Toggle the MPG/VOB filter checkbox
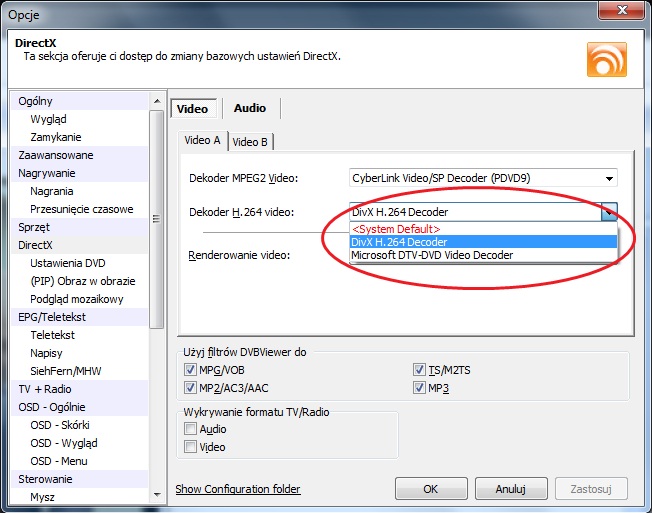This screenshot has height=513, width=652. [x=190, y=369]
